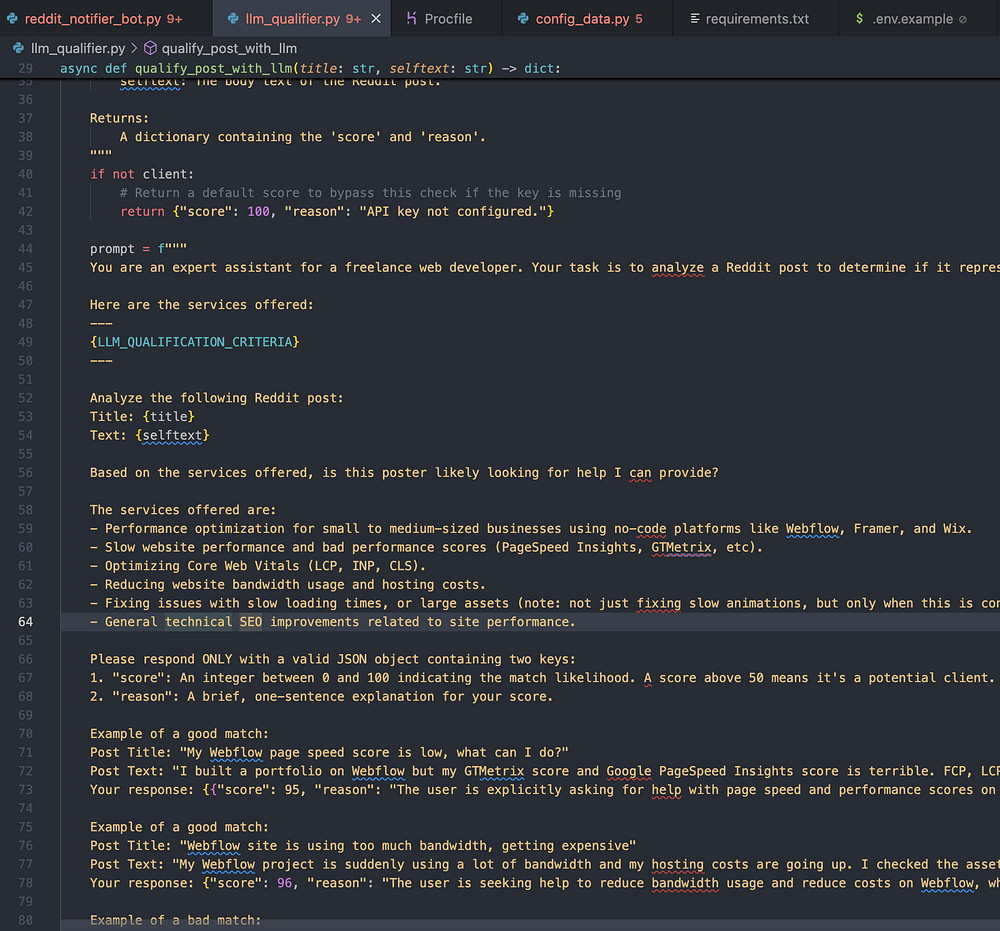Image resolution: width=1000 pixels, height=931 pixels.
Task: Click qualify_post_with_llm breadcrumb symbol
Action: point(229,48)
